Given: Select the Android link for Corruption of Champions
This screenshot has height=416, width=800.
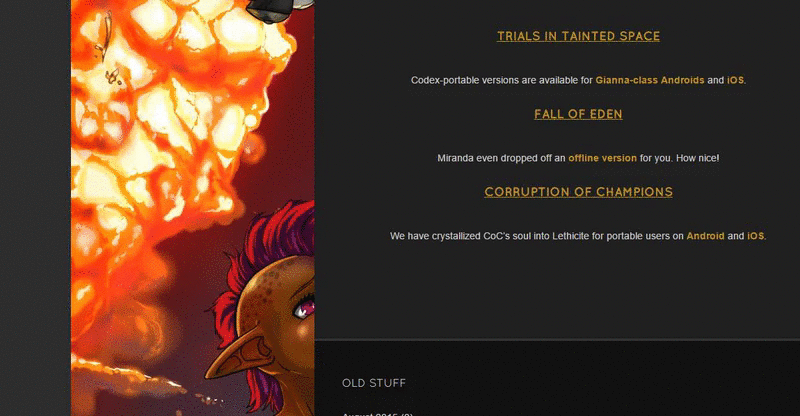Looking at the screenshot, I should [705, 236].
